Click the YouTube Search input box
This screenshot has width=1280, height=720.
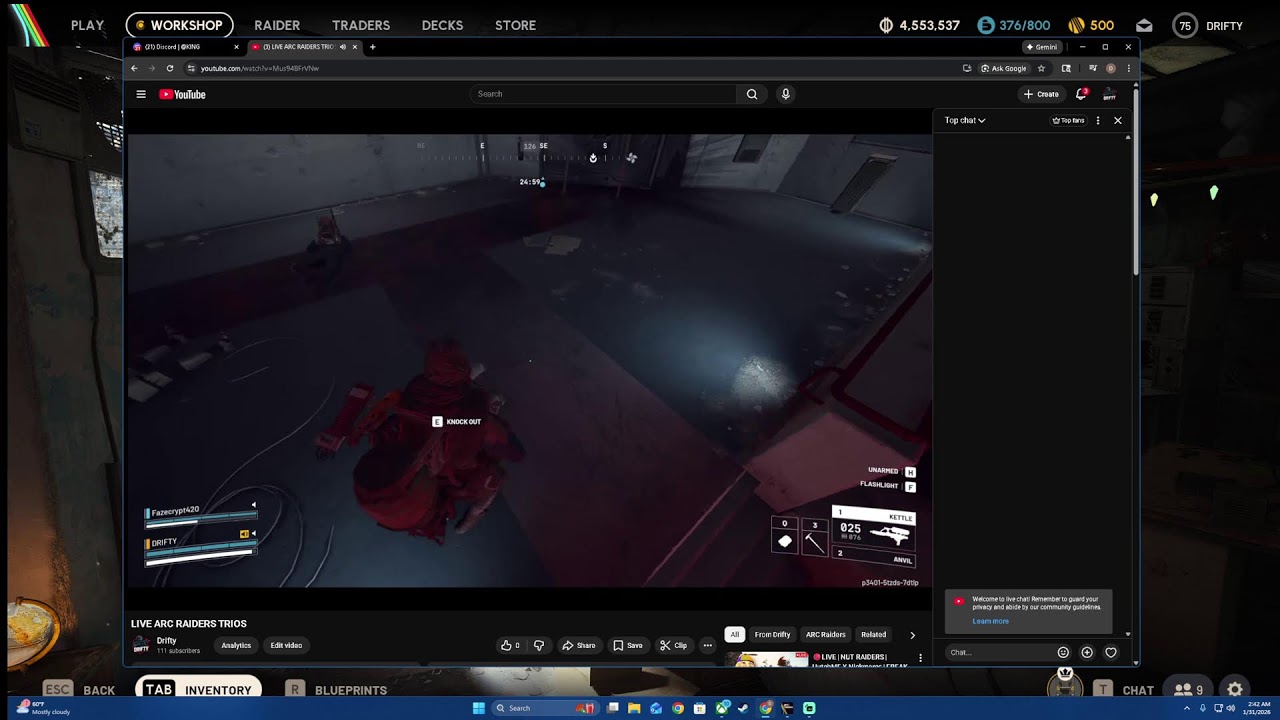point(604,94)
